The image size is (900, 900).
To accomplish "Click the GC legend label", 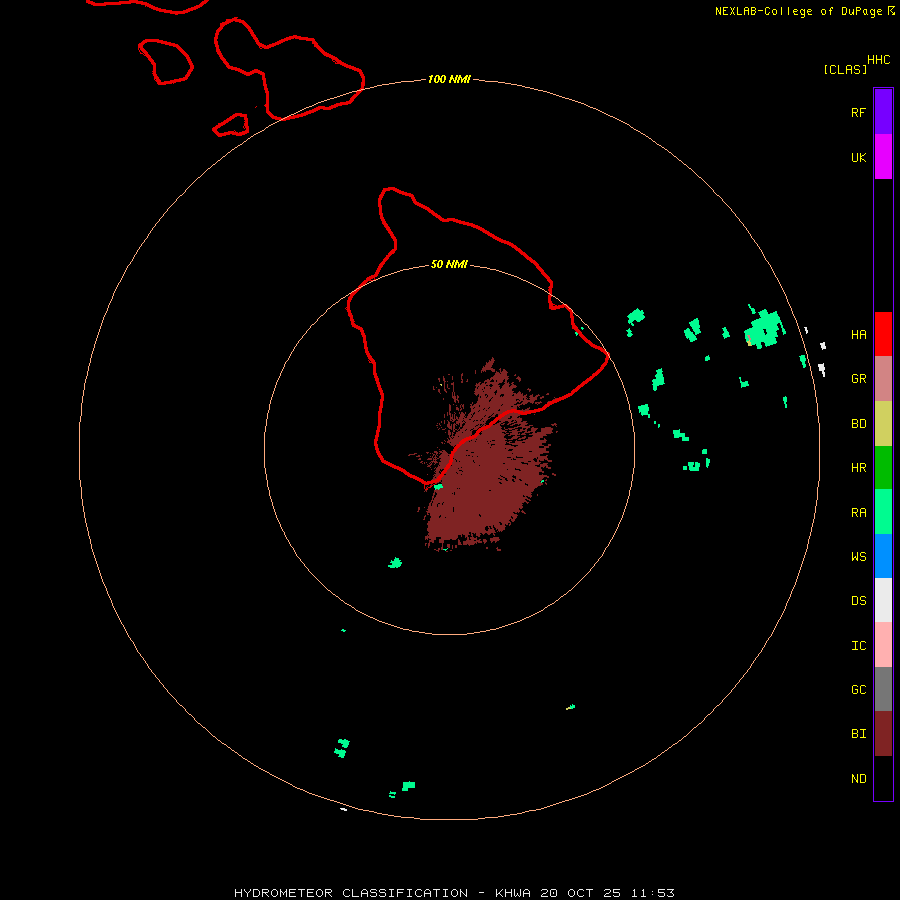I will (x=858, y=689).
